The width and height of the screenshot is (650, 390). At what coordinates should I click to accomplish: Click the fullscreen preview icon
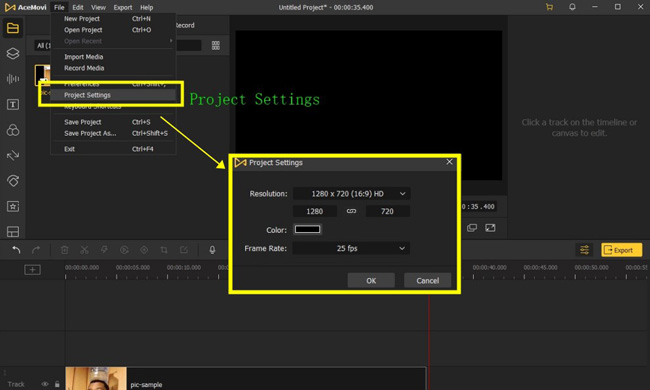(x=490, y=228)
